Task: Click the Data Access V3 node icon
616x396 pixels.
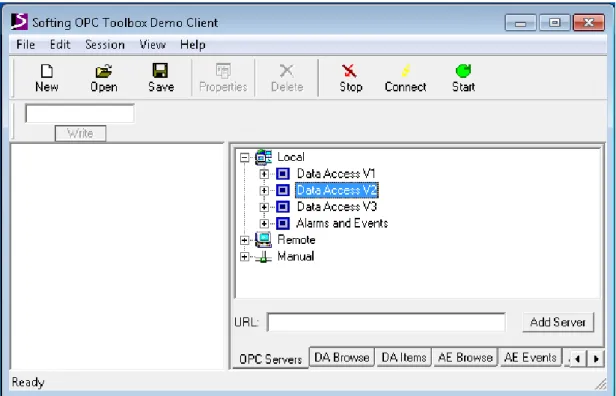Action: click(x=283, y=207)
